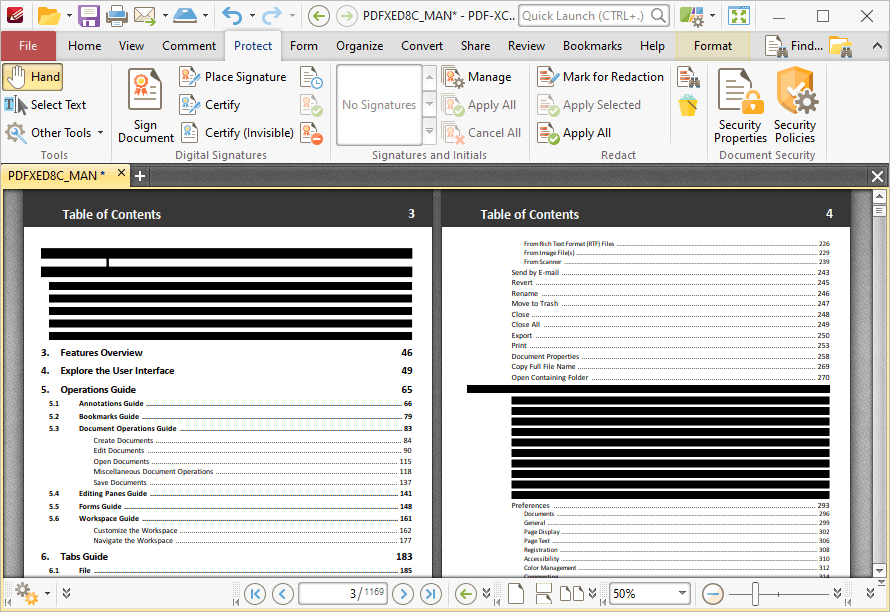Click the Zoom Out minus button

(x=713, y=594)
